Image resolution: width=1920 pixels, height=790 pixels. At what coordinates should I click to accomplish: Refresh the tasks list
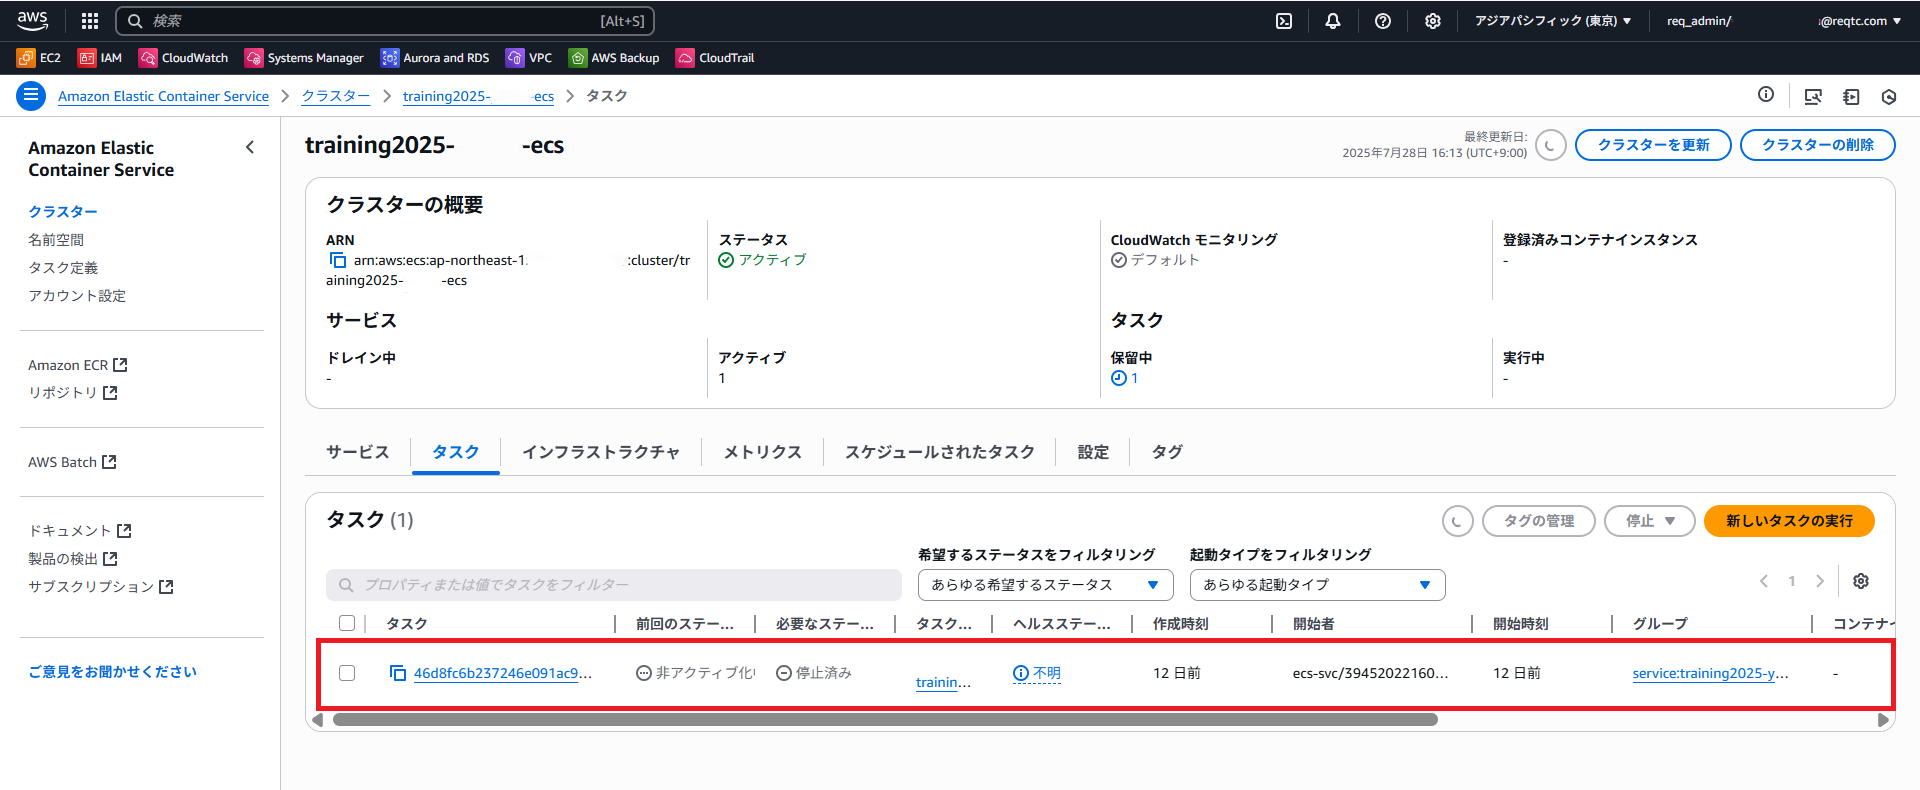tap(1457, 521)
